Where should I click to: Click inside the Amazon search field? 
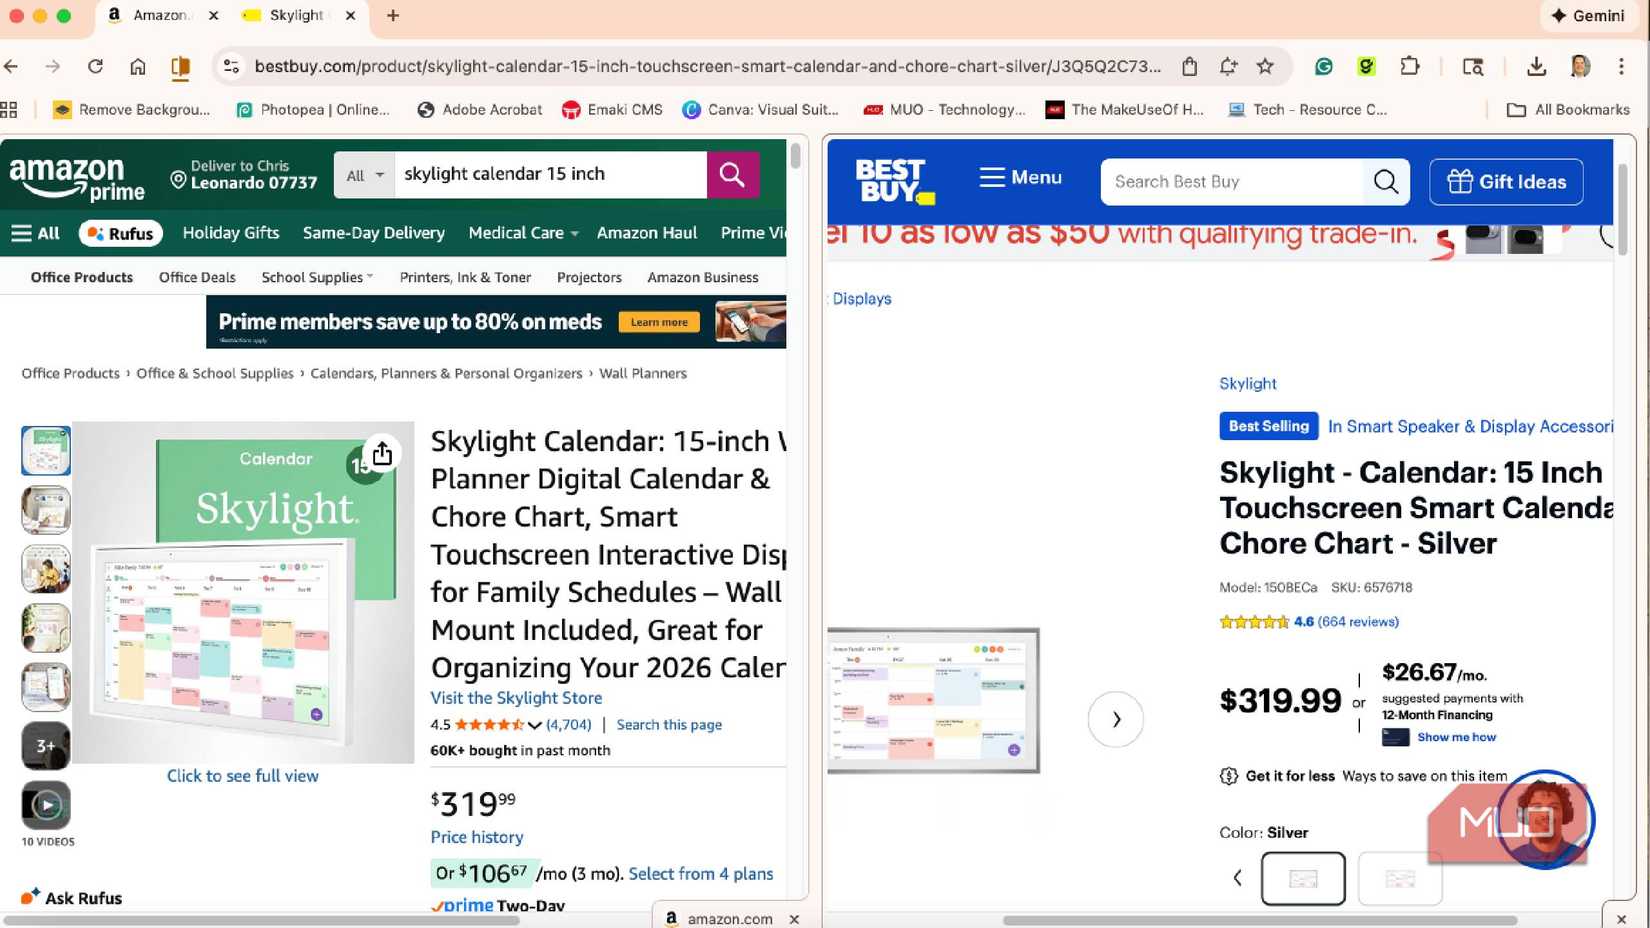(550, 174)
